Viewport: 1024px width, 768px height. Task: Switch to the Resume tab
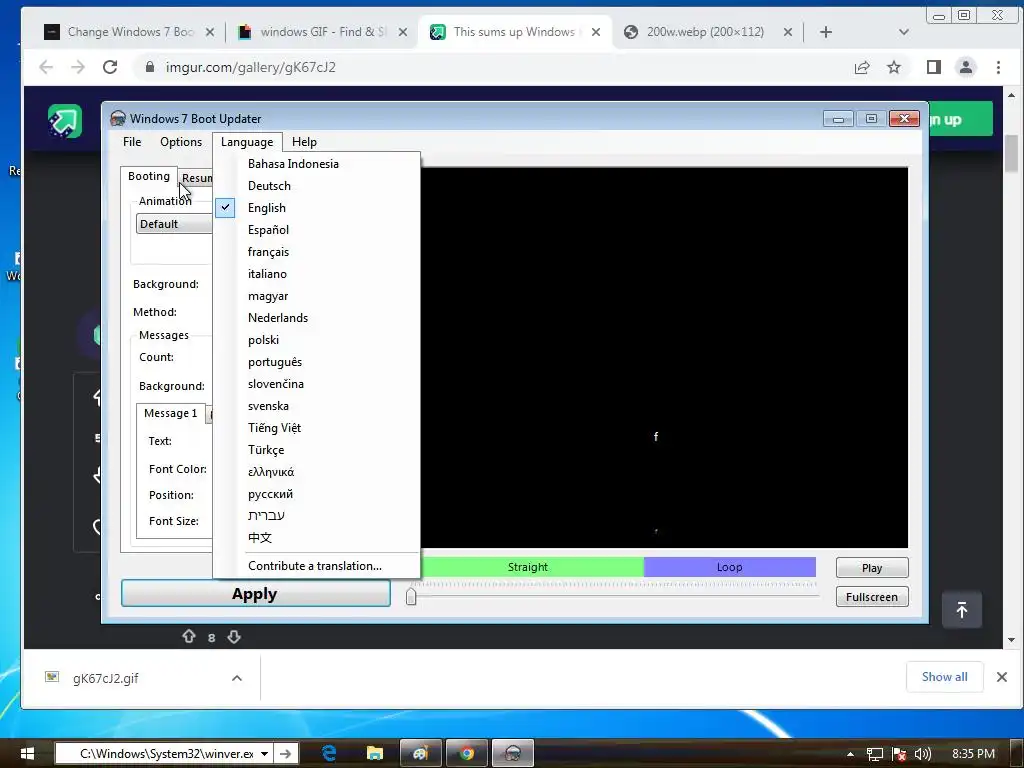[x=196, y=178]
